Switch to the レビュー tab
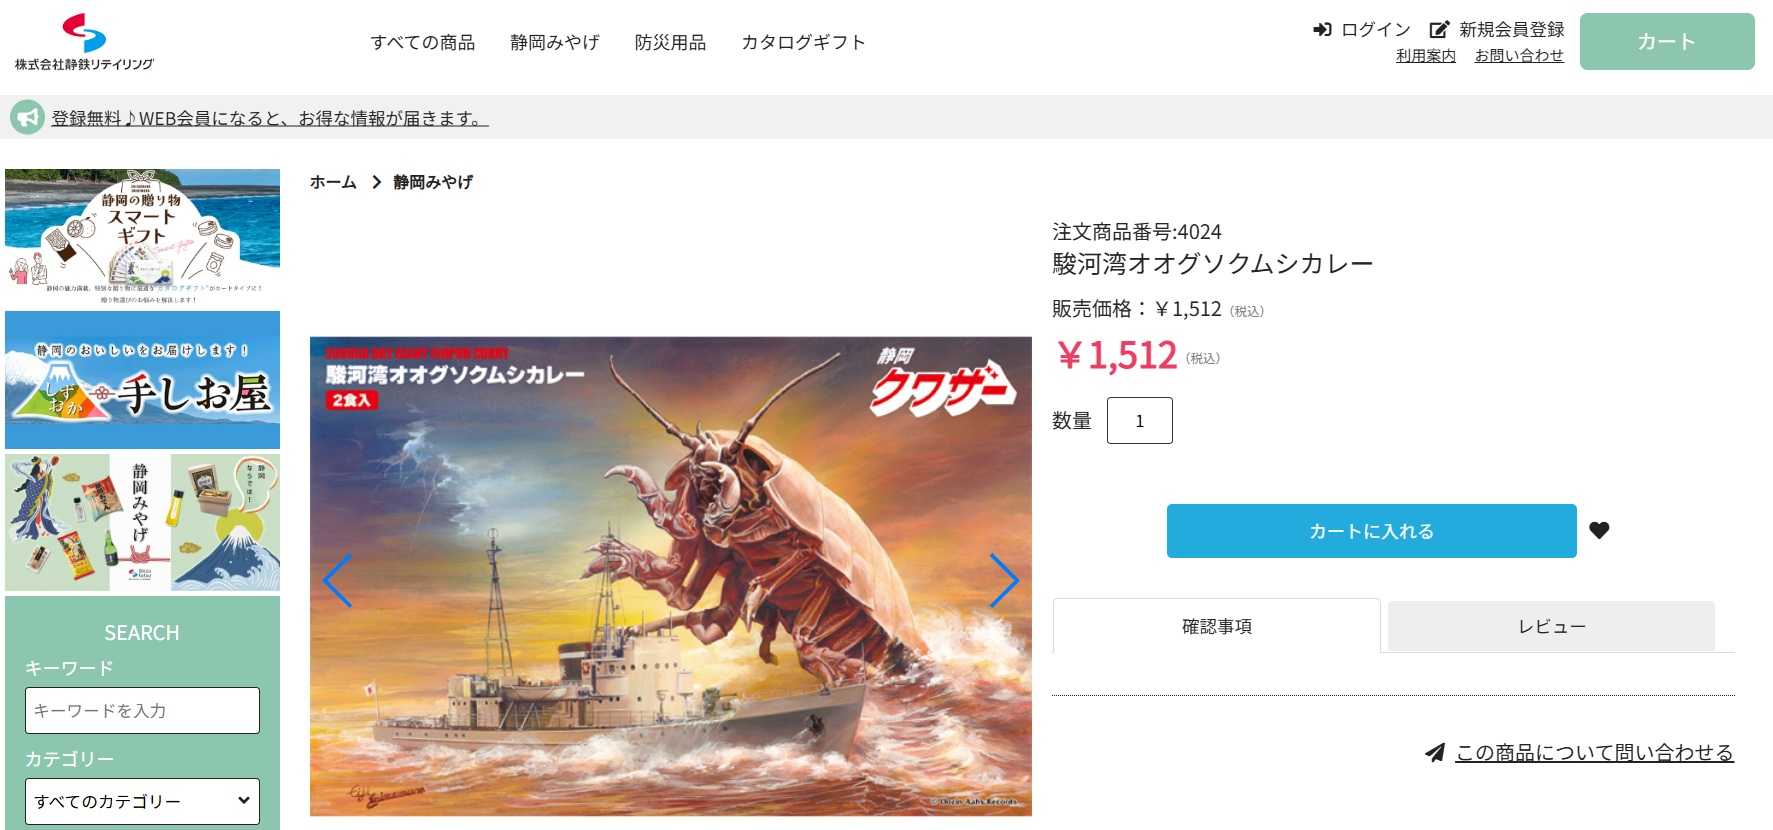The width and height of the screenshot is (1773, 830). point(1551,627)
